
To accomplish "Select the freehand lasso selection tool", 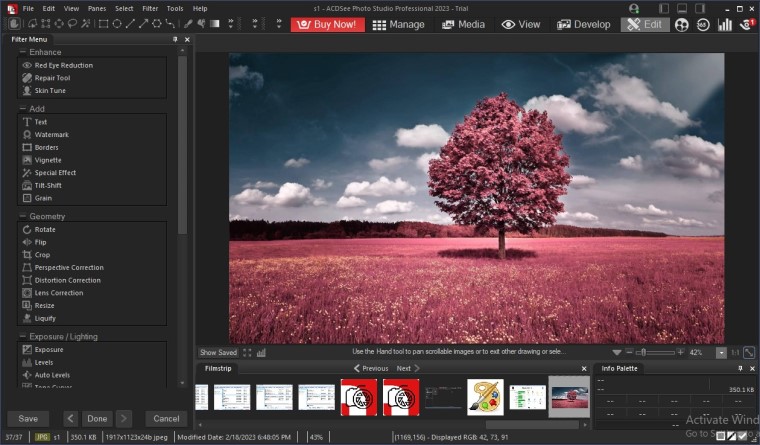I will 72,23.
